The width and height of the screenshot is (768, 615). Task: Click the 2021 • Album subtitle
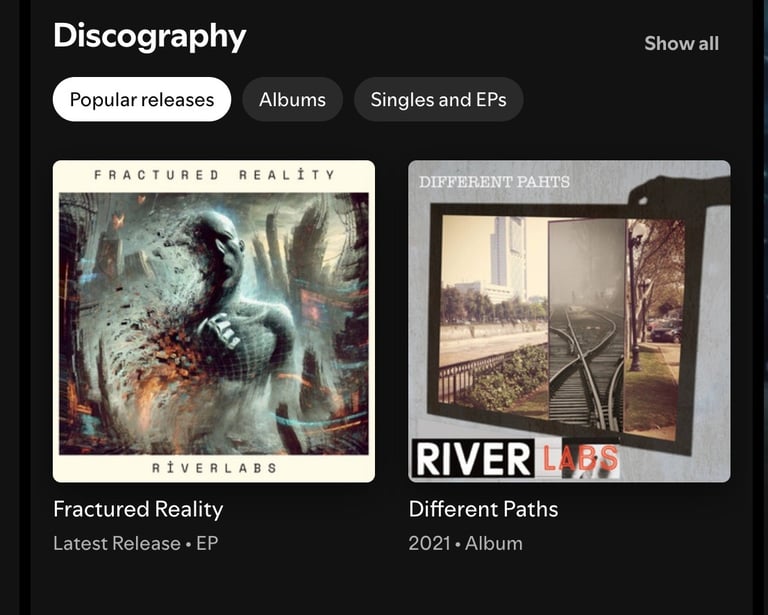(x=465, y=544)
